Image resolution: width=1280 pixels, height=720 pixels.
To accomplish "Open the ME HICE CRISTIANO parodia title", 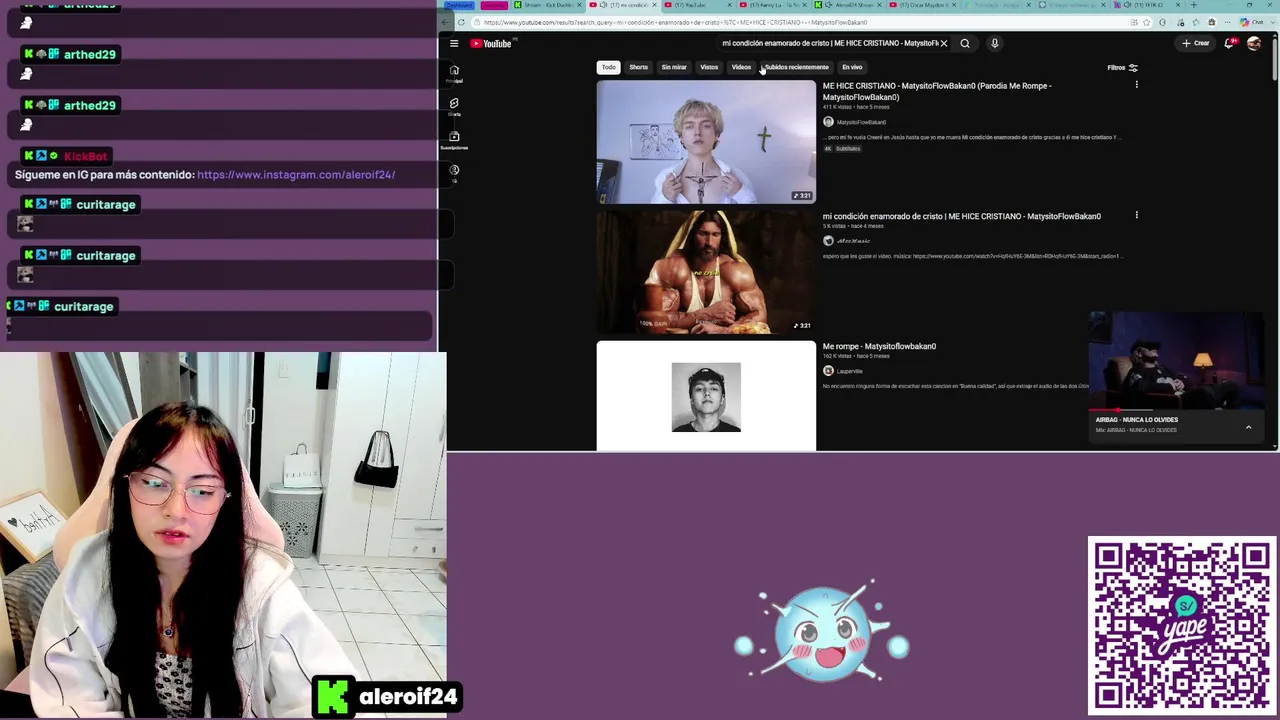I will click(x=937, y=91).
